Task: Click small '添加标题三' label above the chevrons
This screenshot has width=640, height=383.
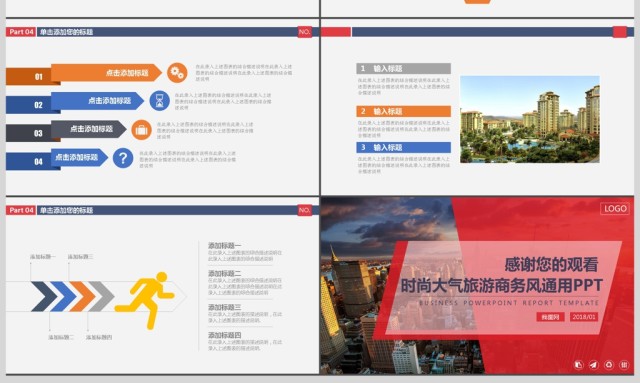Action: point(80,257)
